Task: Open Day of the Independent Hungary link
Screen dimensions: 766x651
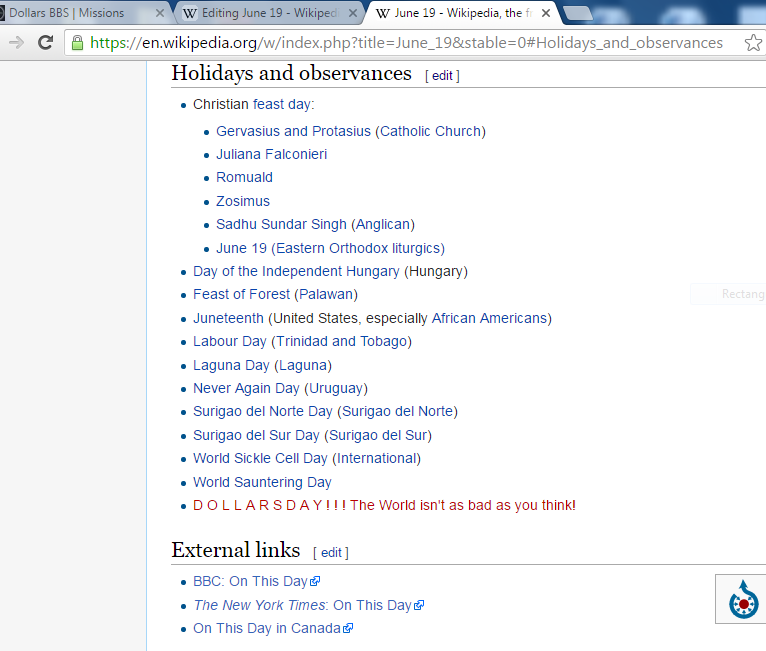Action: [296, 271]
